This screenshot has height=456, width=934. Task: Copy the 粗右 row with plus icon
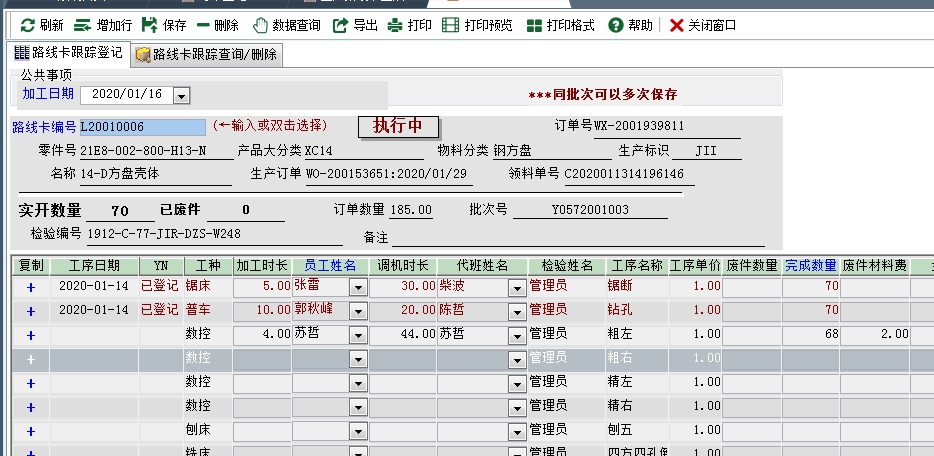[31, 360]
